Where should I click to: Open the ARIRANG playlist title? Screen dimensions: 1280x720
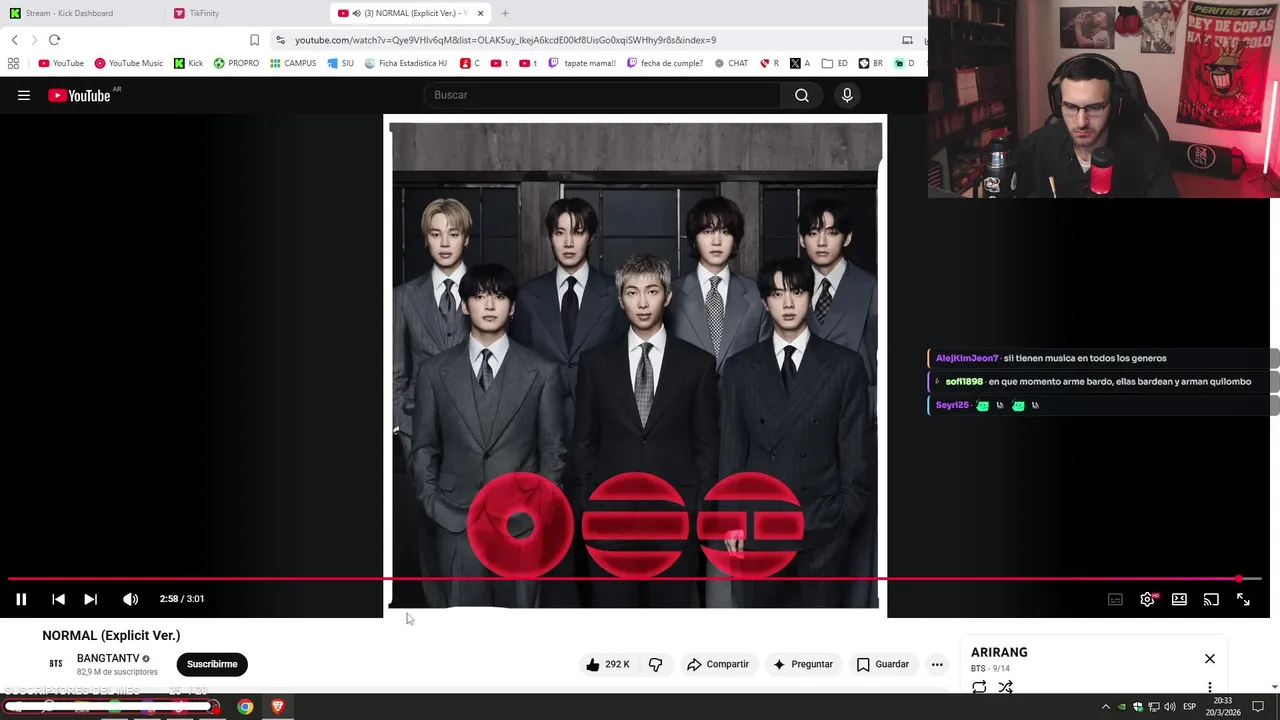tap(999, 652)
